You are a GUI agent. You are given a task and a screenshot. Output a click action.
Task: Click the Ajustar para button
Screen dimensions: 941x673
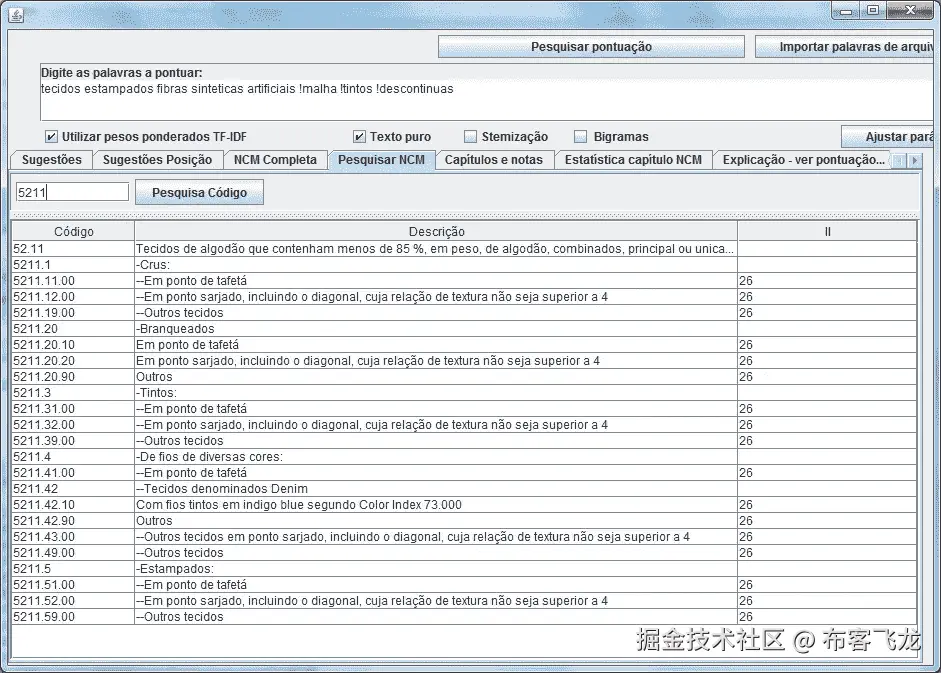(x=890, y=137)
